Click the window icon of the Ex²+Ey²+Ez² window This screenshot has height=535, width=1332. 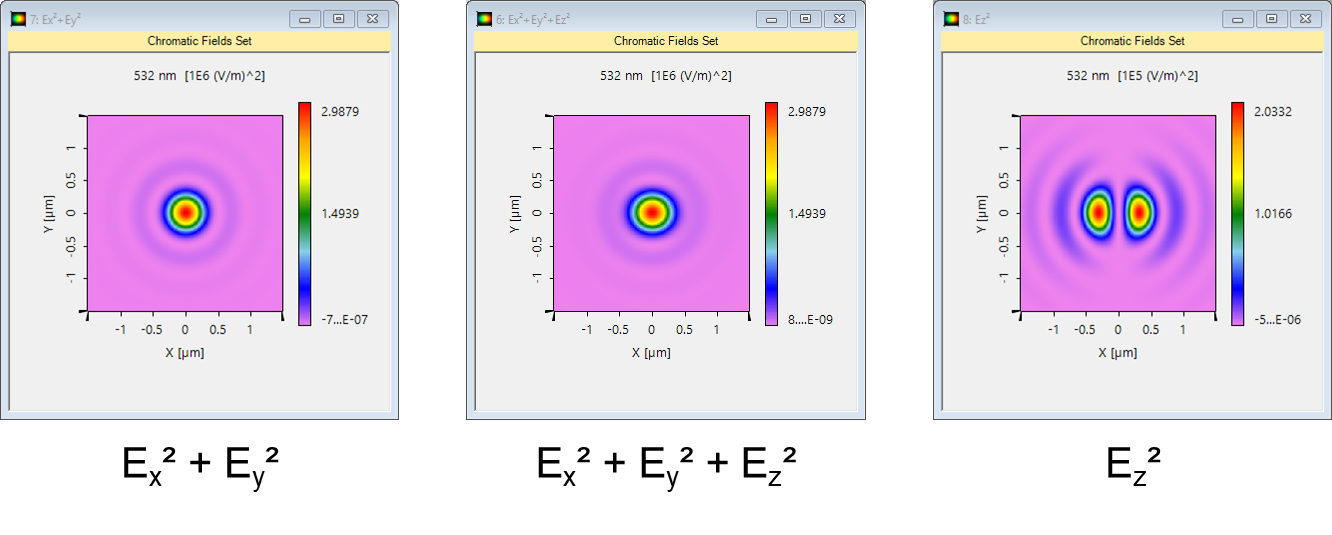click(484, 18)
